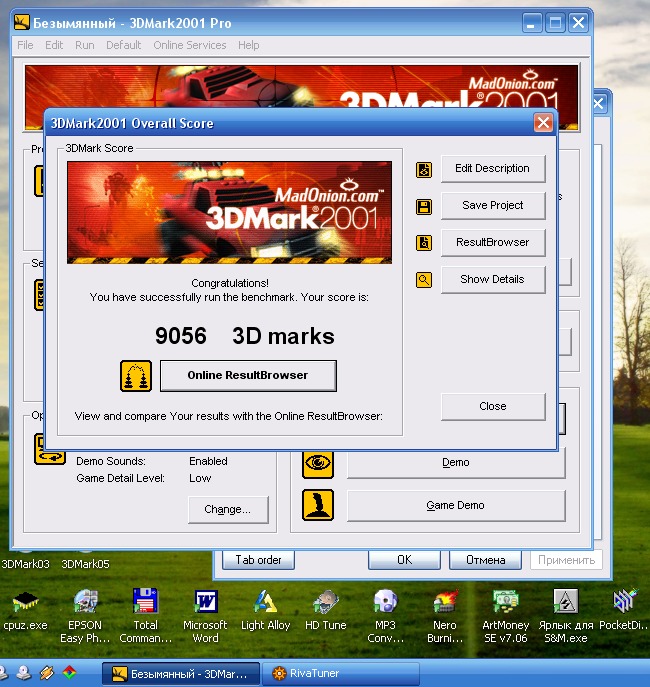650x687 pixels.
Task: Open ArtMoney SE v7.06 desktop shortcut
Action: [505, 601]
